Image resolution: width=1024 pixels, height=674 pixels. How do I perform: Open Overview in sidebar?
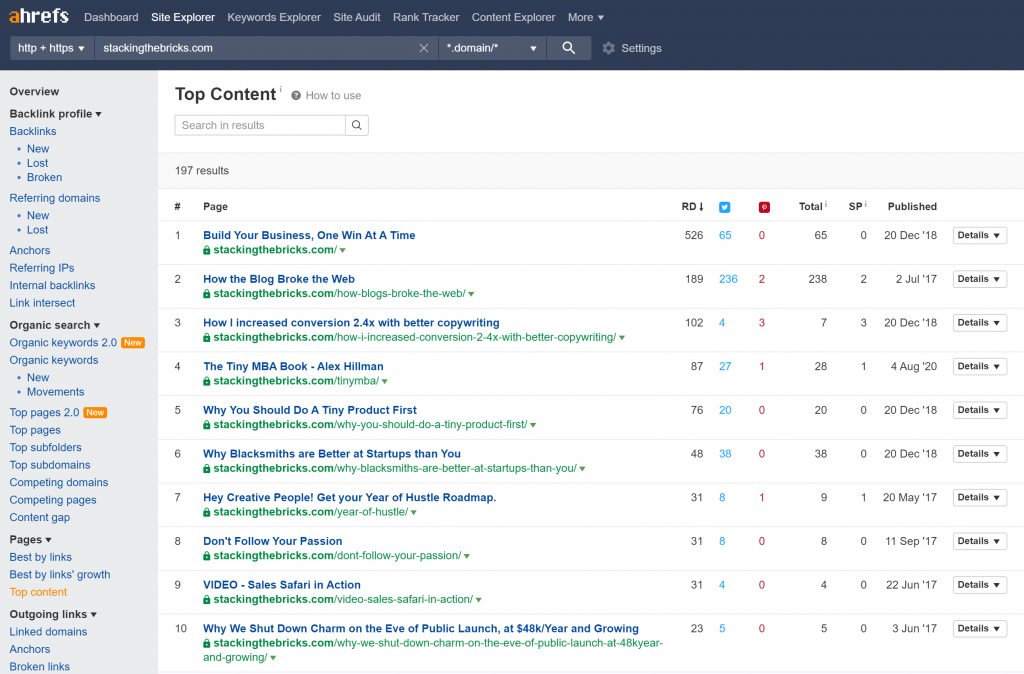coord(34,91)
